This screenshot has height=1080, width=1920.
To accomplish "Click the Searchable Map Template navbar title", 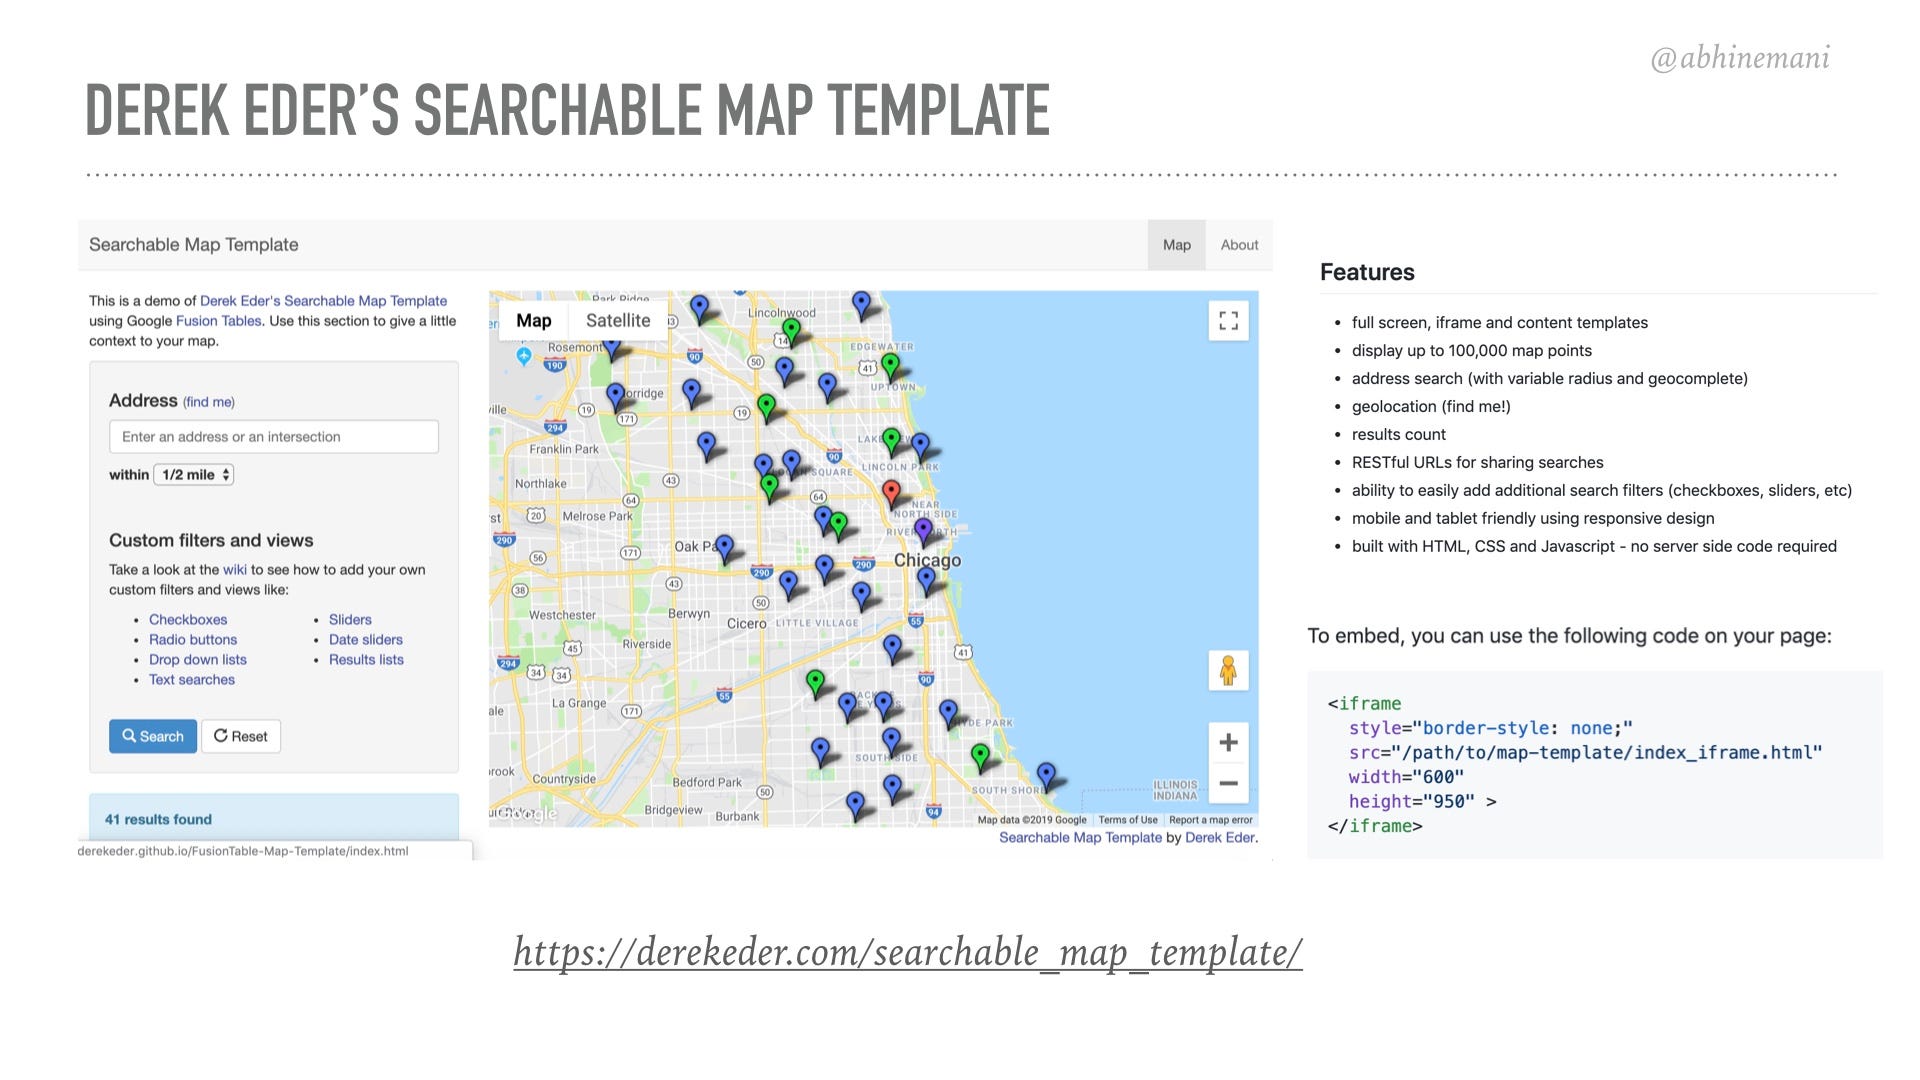I will [x=194, y=245].
